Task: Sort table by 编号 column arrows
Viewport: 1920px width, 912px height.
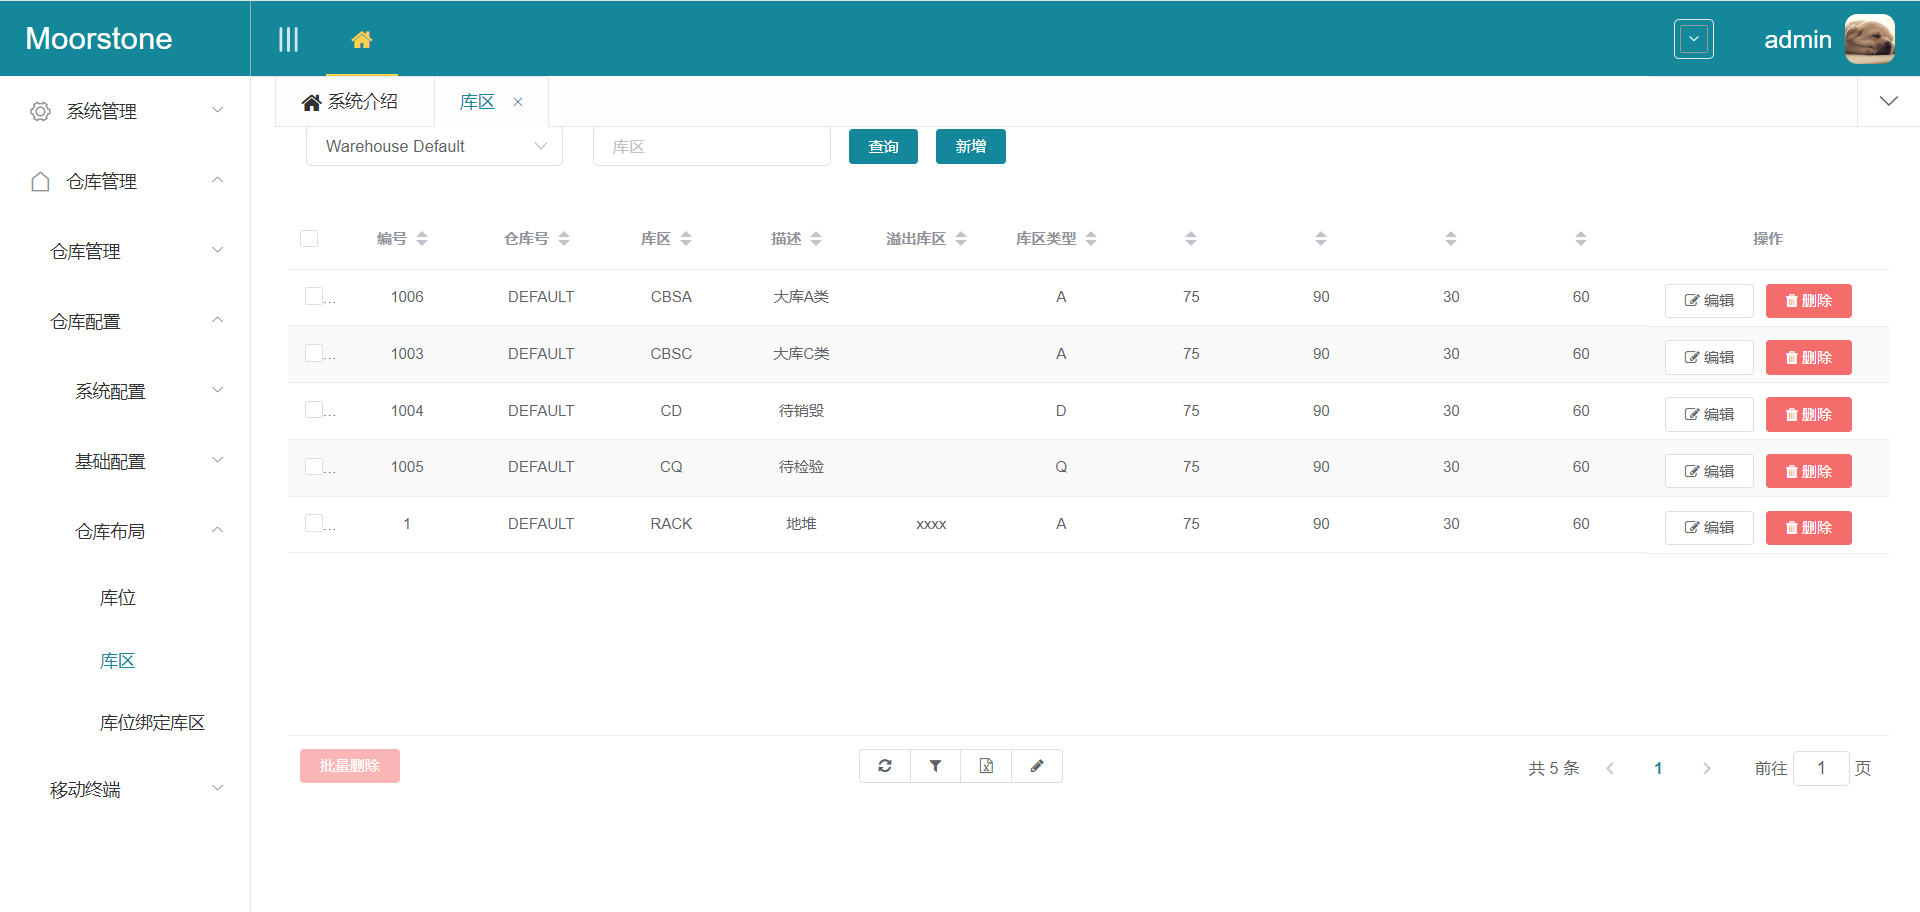Action: tap(422, 239)
